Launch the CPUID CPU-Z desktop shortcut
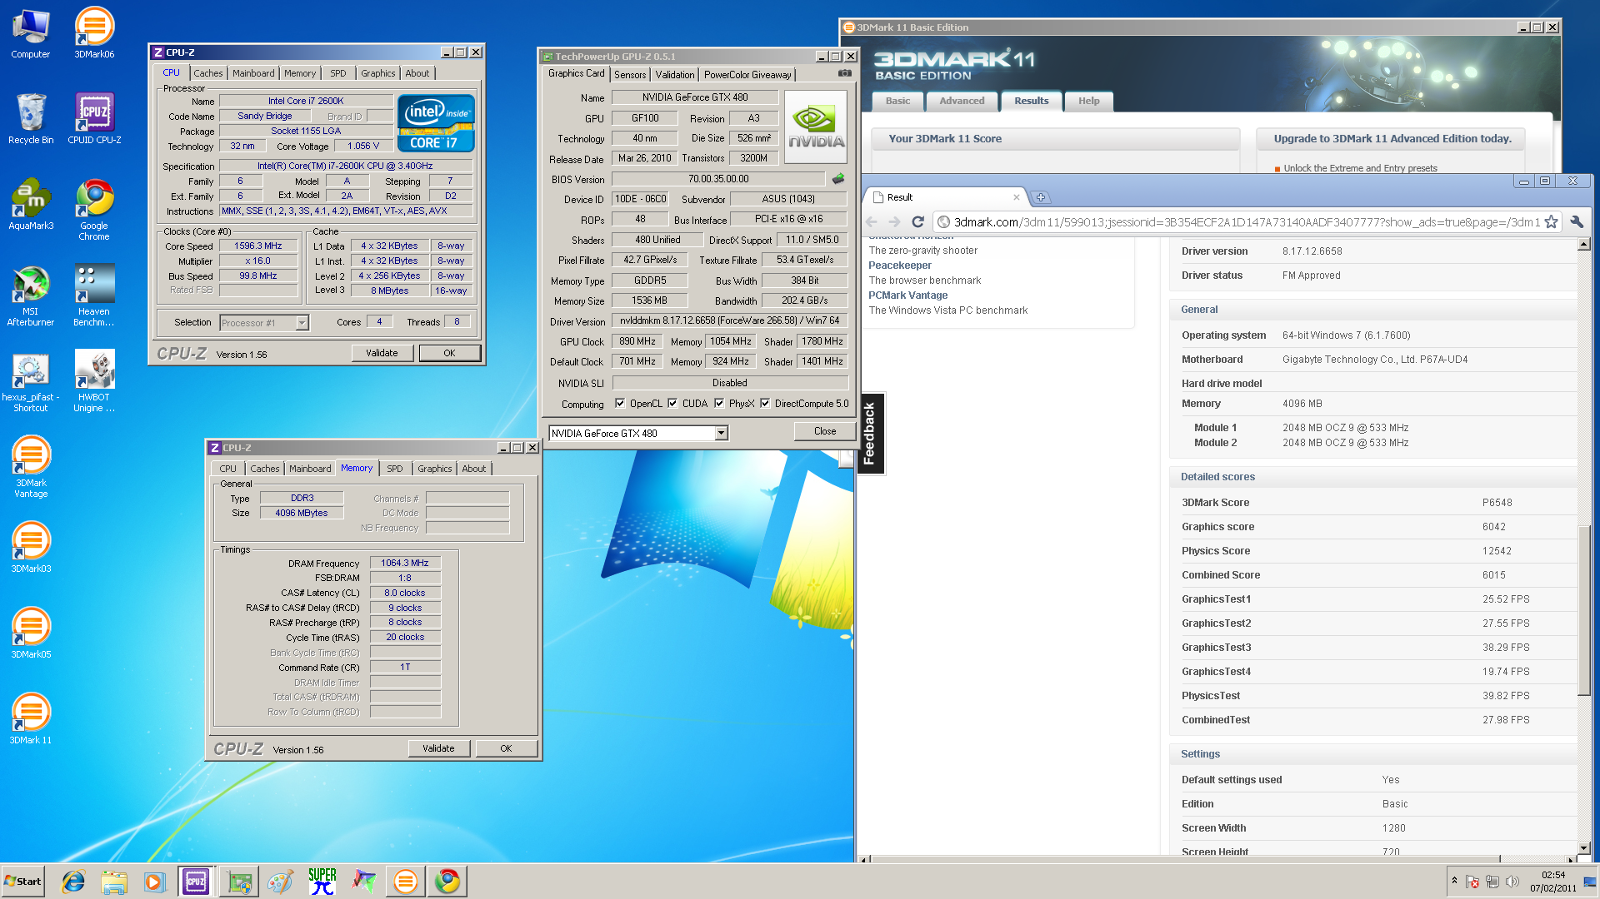The height and width of the screenshot is (899, 1600). click(94, 119)
